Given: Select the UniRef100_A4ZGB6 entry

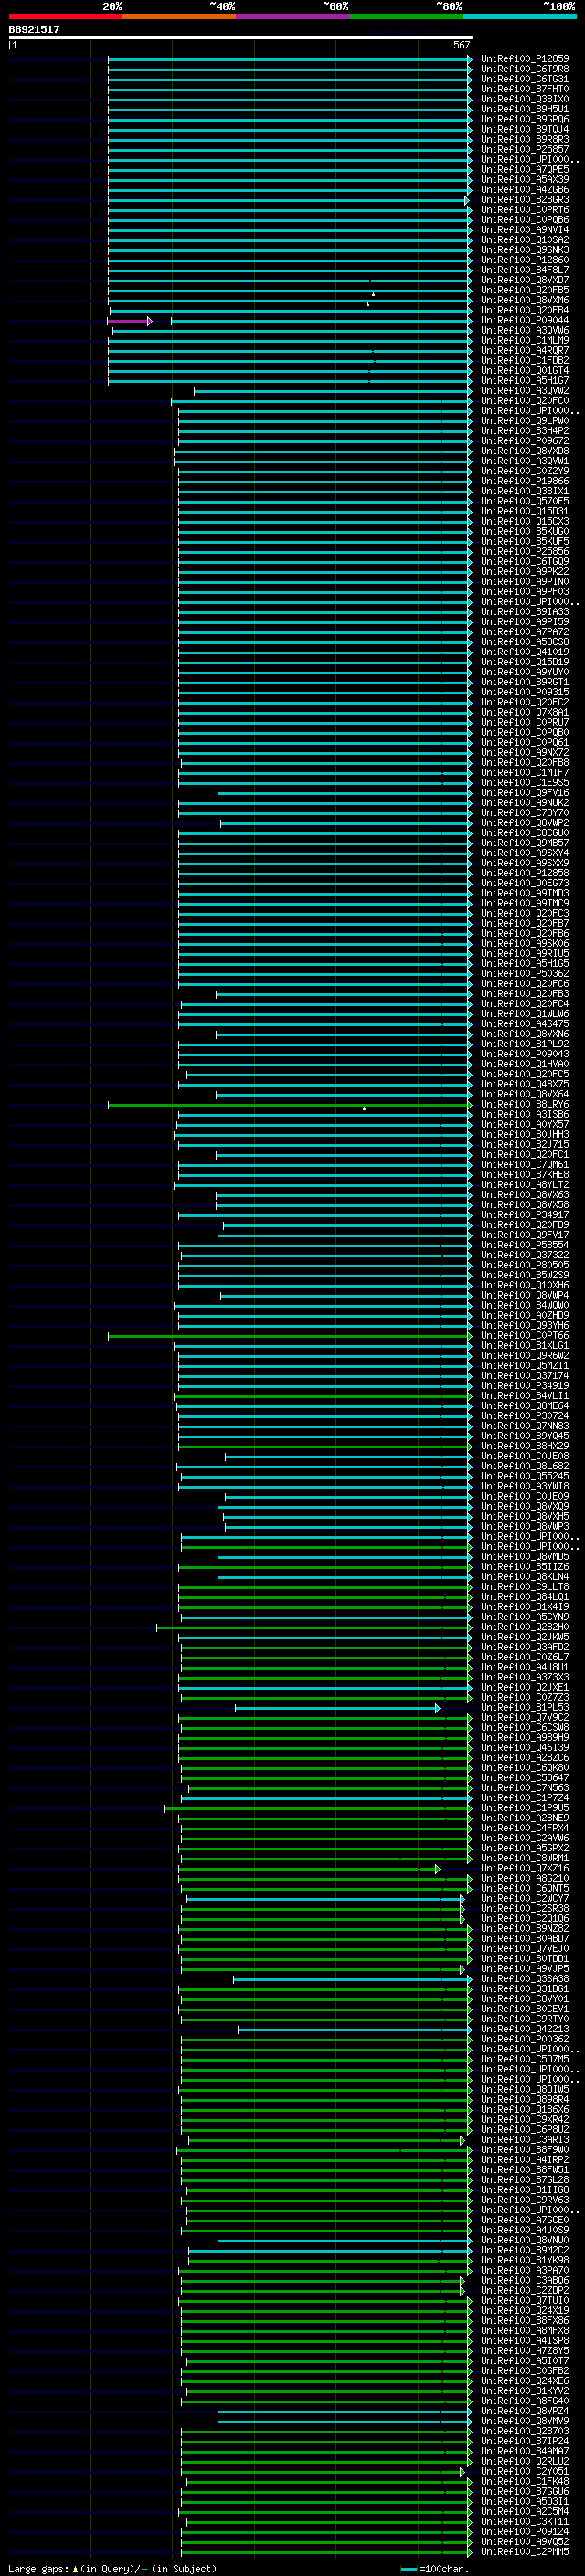Looking at the screenshot, I should [x=524, y=189].
